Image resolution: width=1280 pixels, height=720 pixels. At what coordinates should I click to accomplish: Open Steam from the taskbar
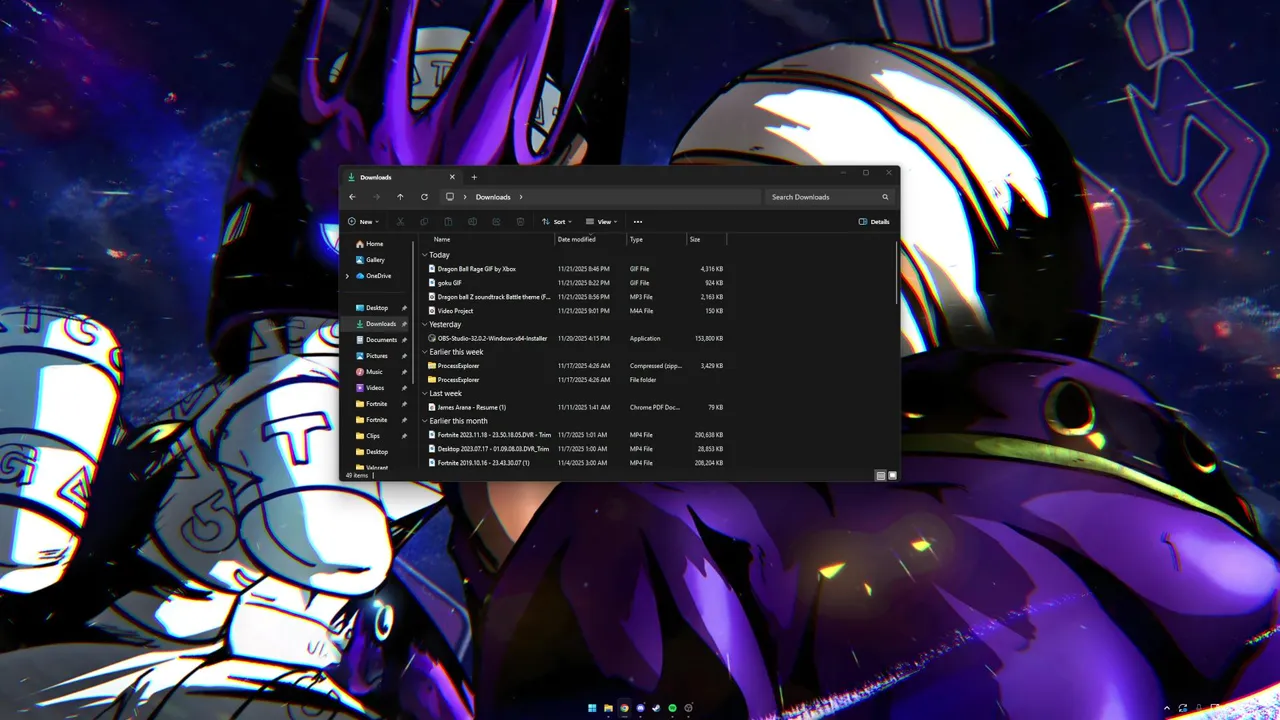coord(656,708)
